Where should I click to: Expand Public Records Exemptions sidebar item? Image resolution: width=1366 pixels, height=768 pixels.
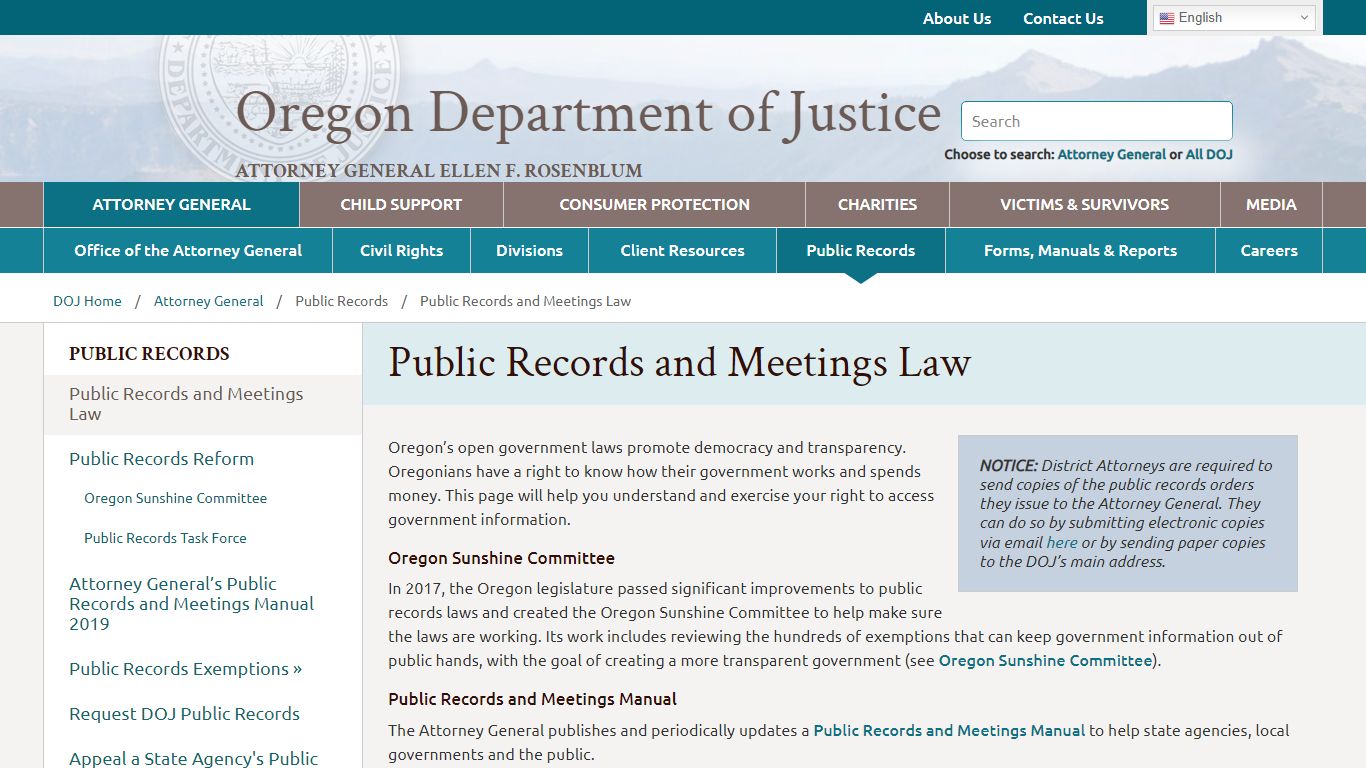tap(185, 669)
